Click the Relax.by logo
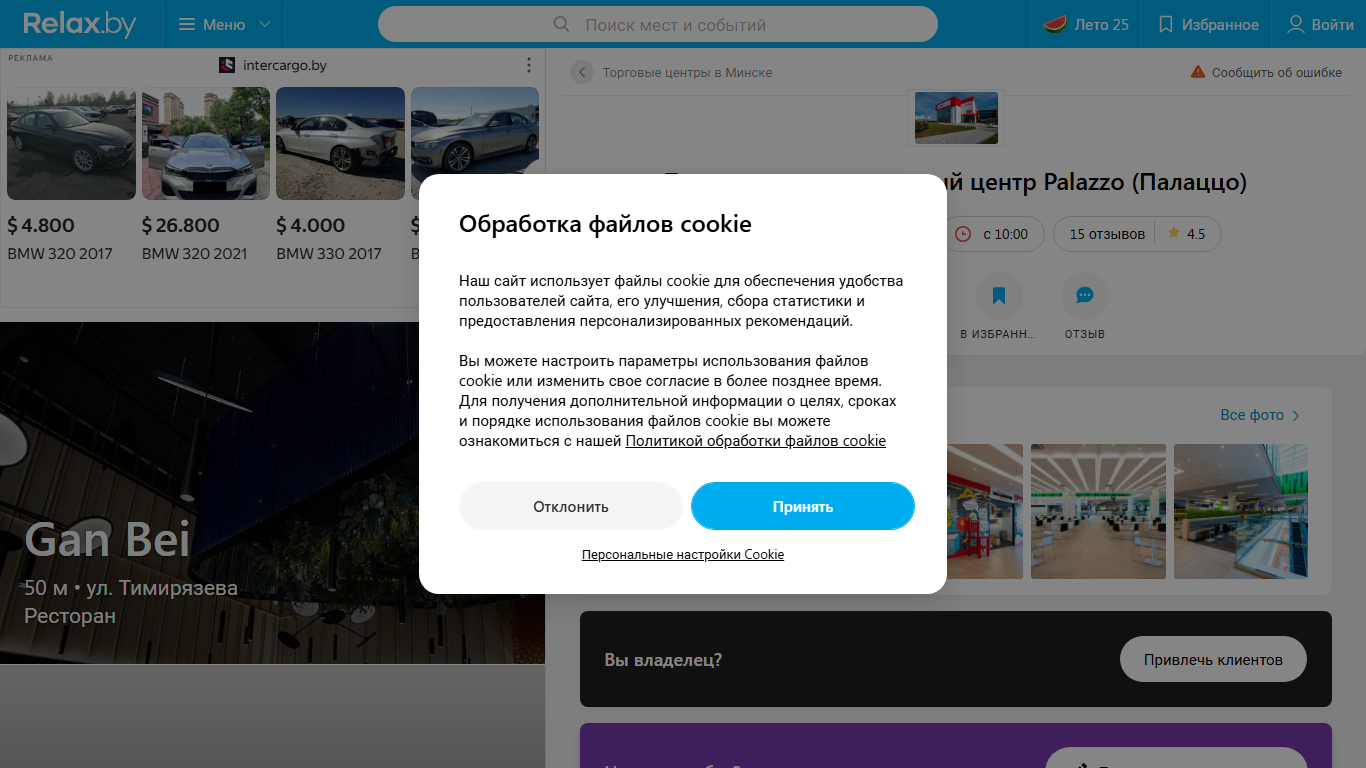The width and height of the screenshot is (1366, 768). click(x=80, y=24)
